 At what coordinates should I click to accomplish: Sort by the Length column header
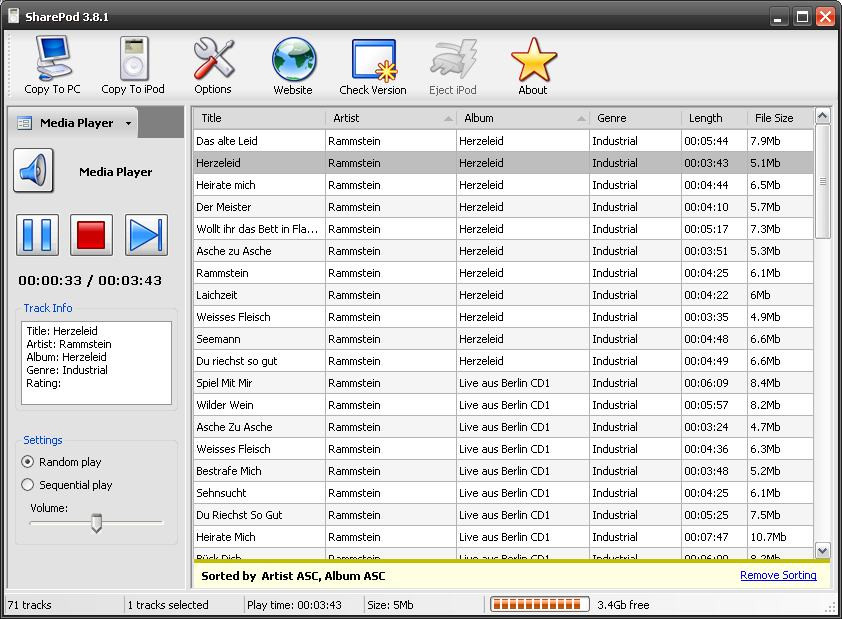click(714, 118)
